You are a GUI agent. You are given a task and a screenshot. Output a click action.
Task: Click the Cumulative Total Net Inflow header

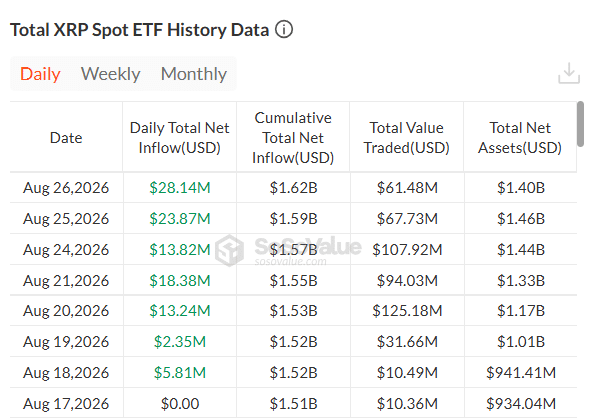click(293, 138)
